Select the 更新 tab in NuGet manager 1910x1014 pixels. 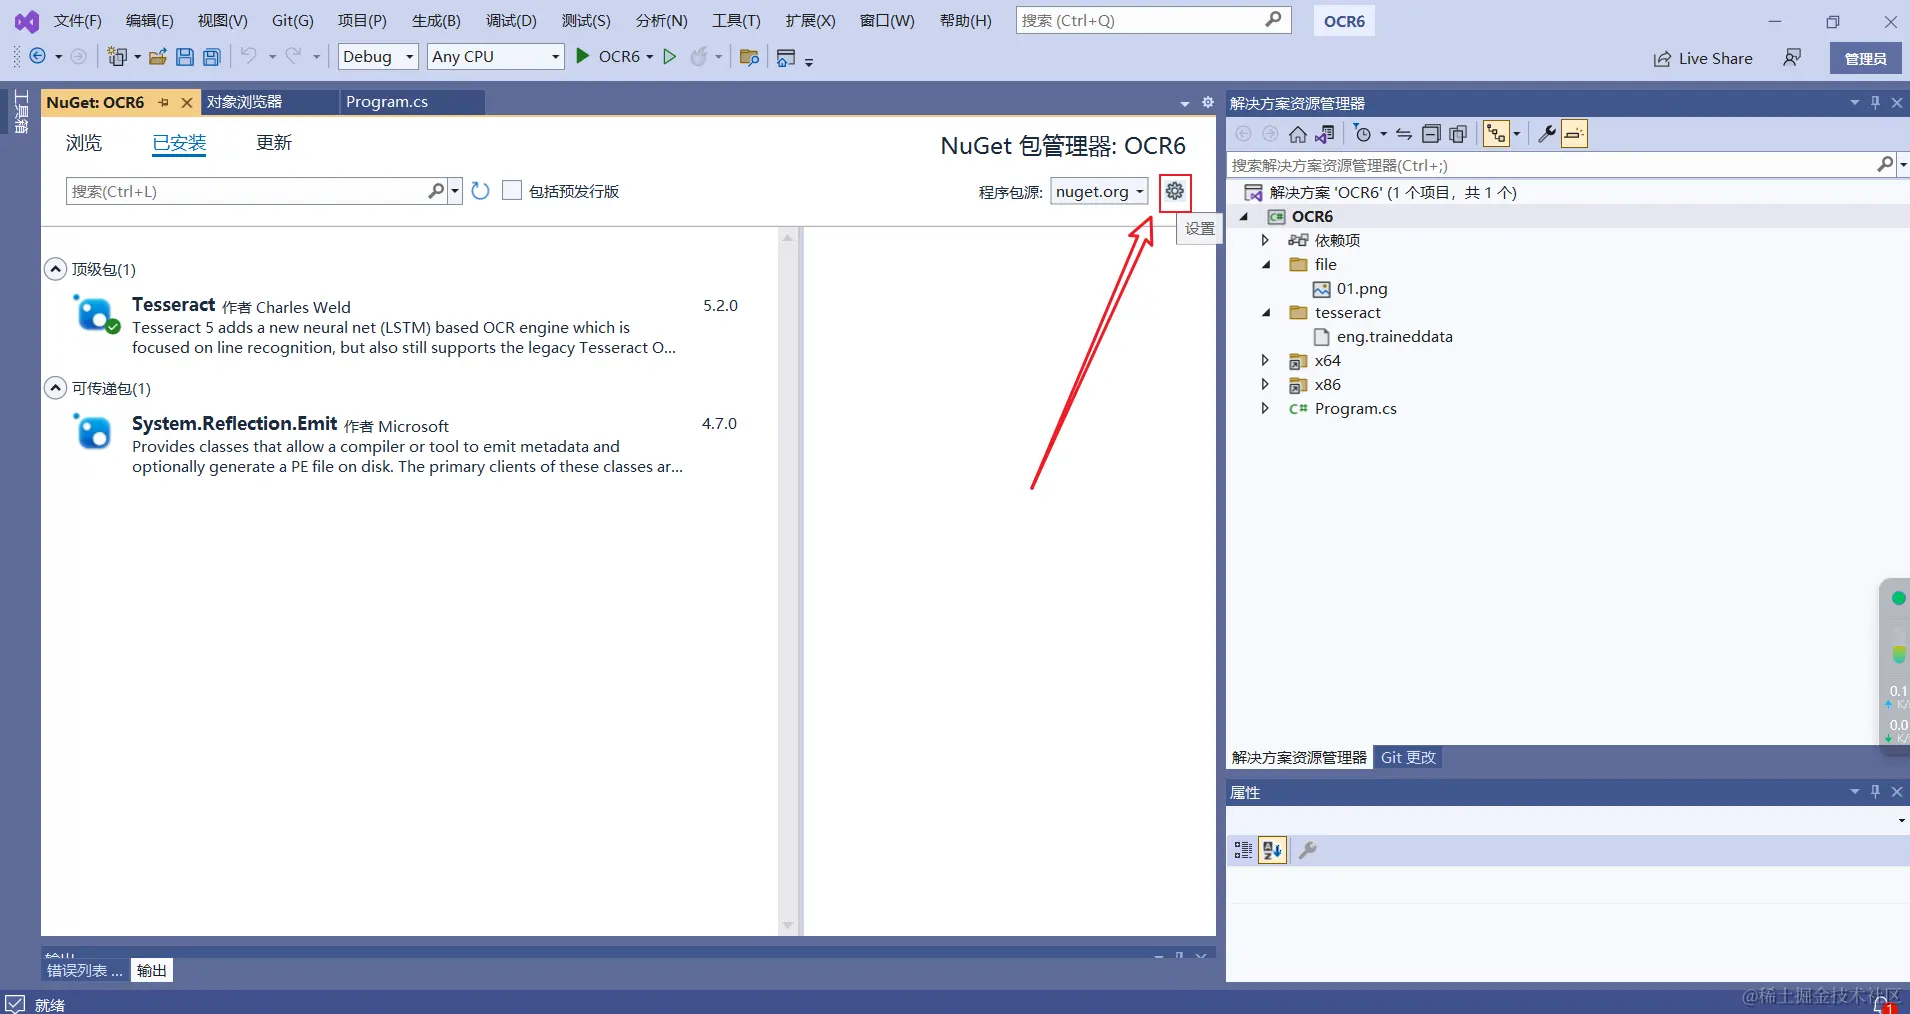coord(274,143)
